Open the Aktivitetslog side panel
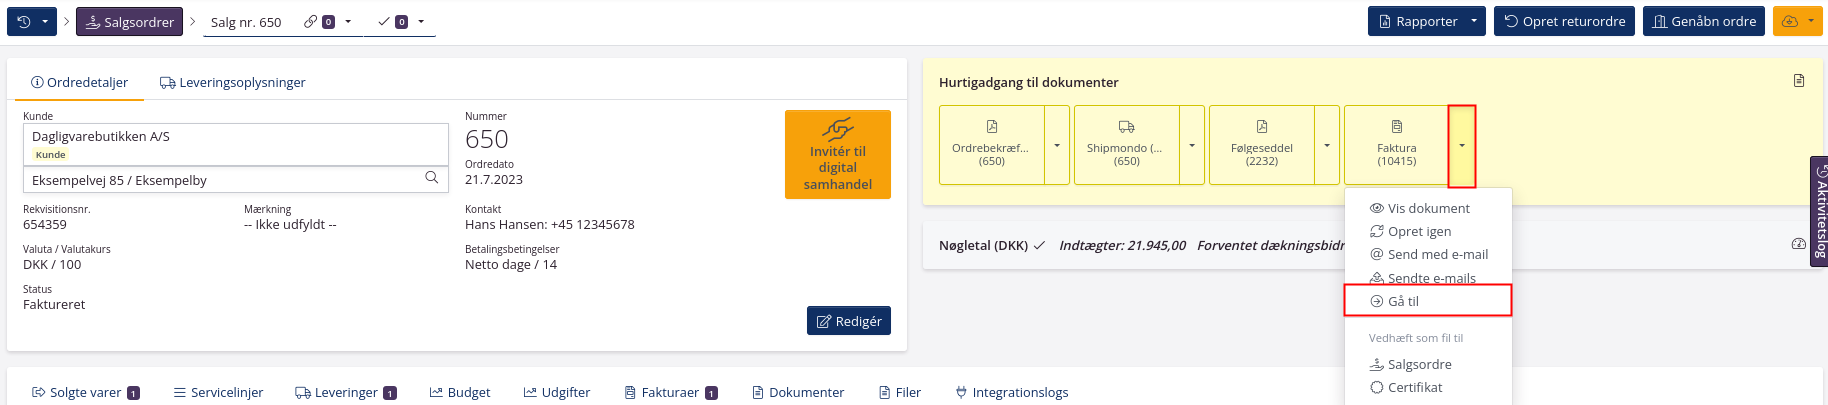This screenshot has height=405, width=1828. click(1820, 211)
